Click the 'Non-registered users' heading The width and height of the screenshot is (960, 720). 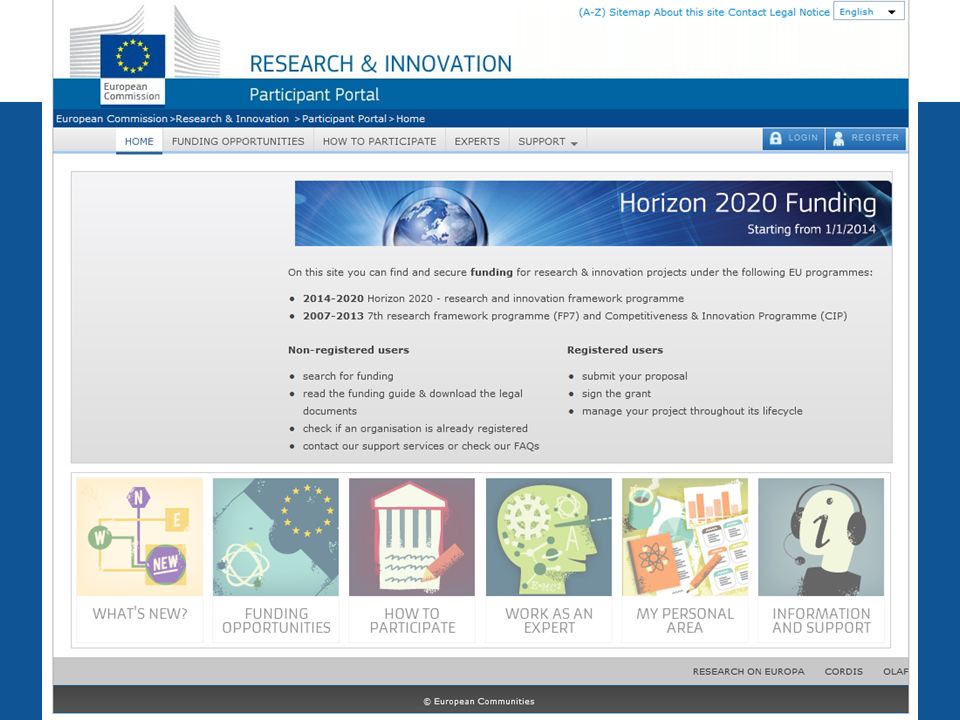pos(348,350)
